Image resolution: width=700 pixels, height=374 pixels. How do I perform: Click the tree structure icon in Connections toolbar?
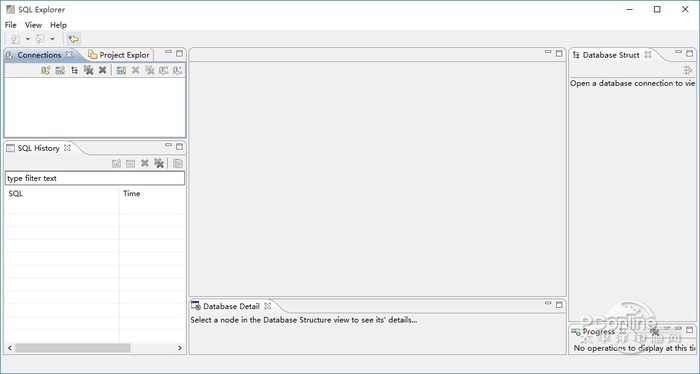(74, 70)
